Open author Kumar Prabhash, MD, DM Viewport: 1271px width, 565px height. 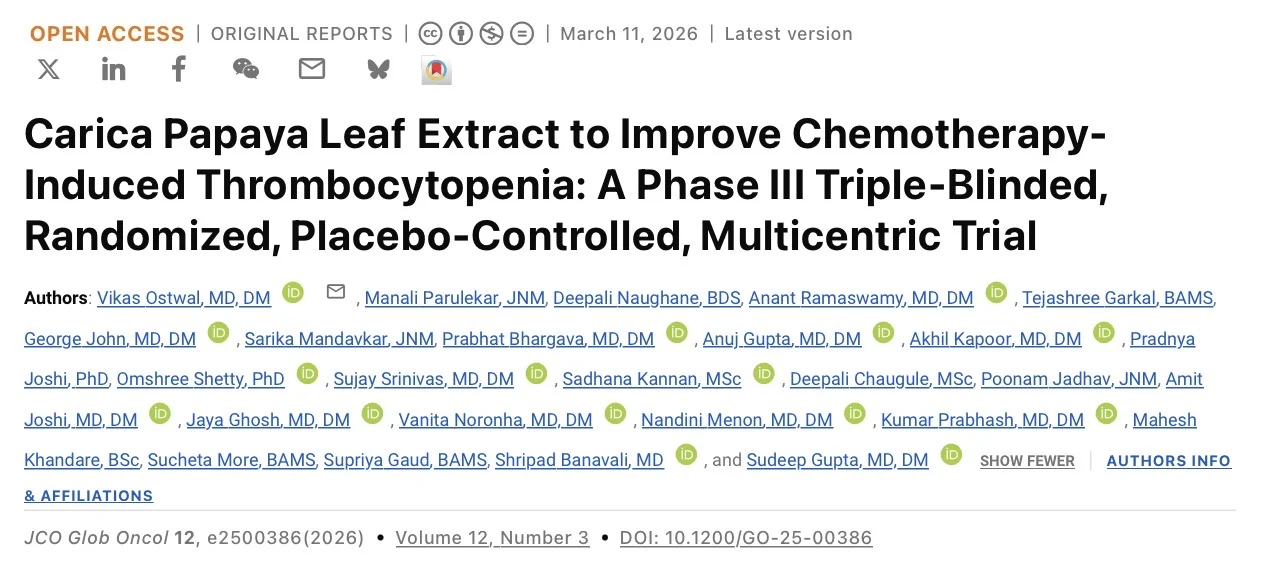coord(982,420)
